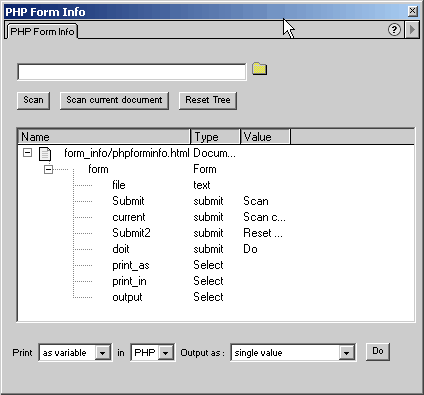Select the 'Submit2' tree item
This screenshot has height=395, width=424.
(x=131, y=233)
